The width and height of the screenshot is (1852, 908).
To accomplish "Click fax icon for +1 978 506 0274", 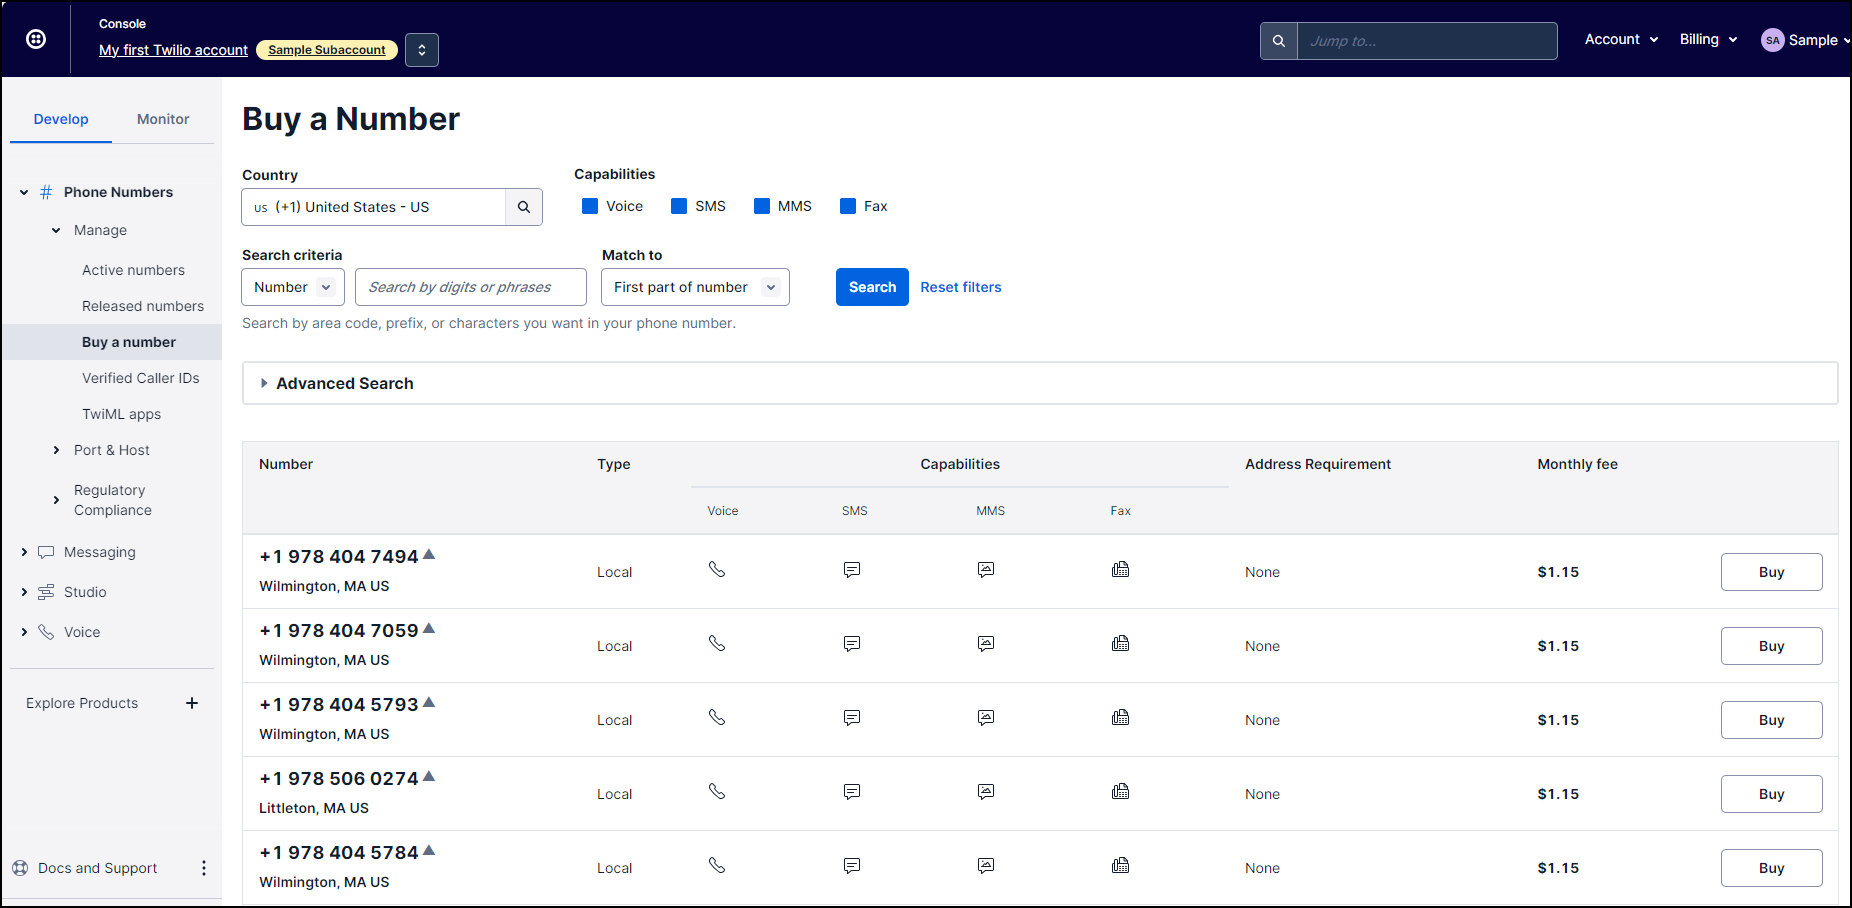I will pos(1120,792).
